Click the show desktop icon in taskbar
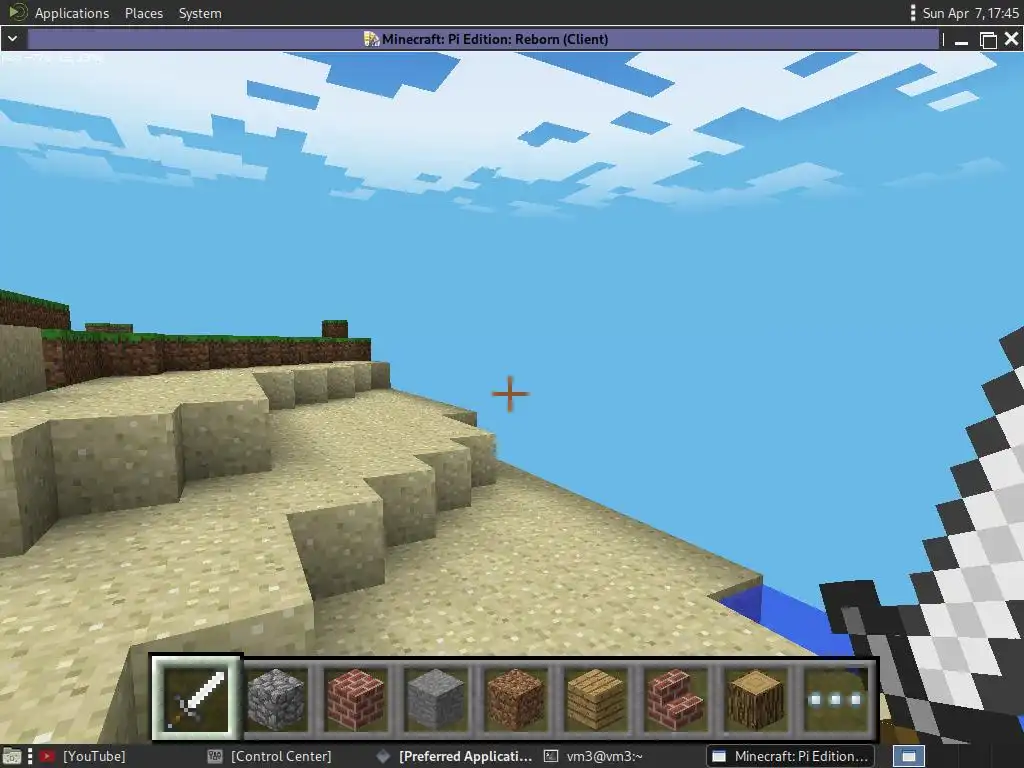Image resolution: width=1024 pixels, height=768 pixels. [12, 756]
